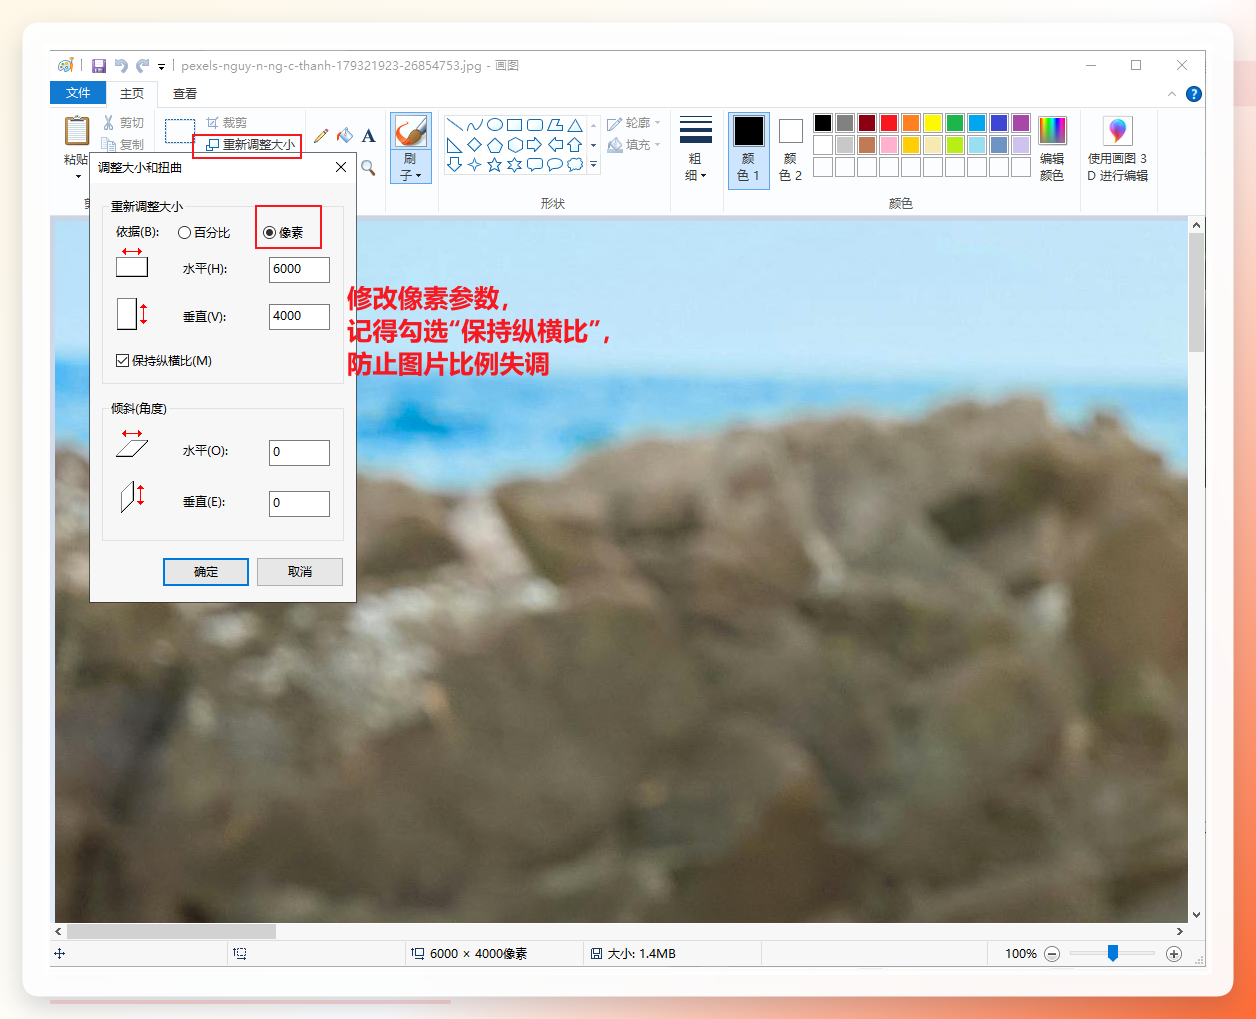The image size is (1256, 1019).
Task: Click the 大小: 1.4MB status text
Action: point(641,954)
